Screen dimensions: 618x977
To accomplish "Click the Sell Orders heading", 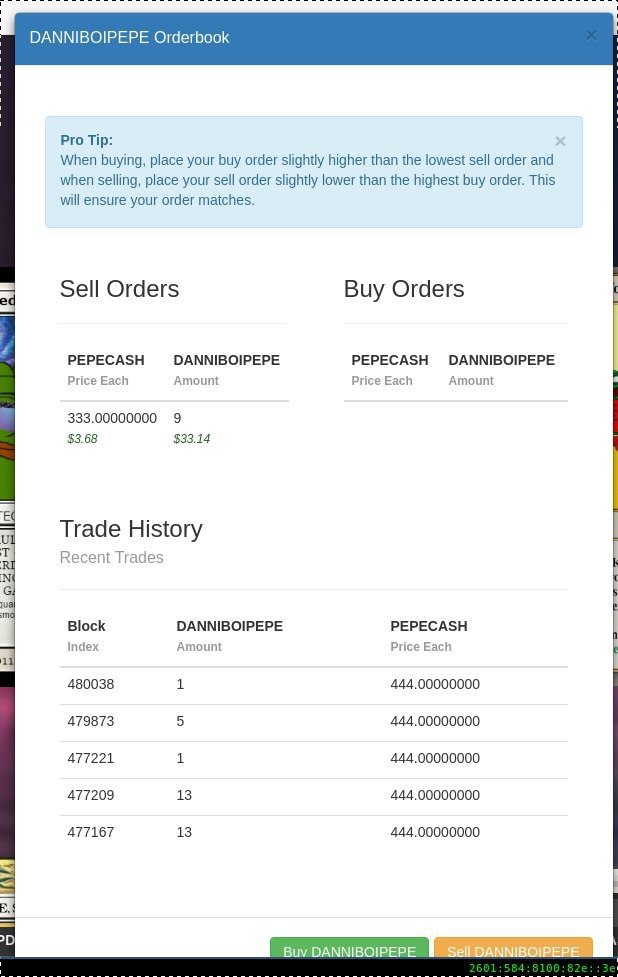I will click(120, 289).
